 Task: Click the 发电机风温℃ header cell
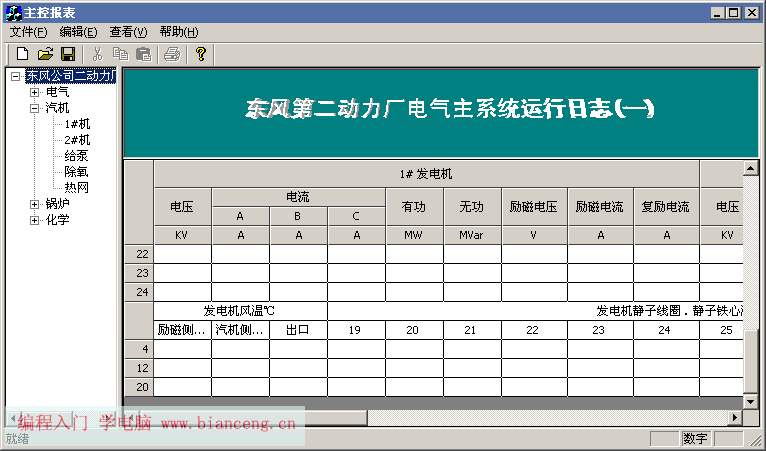pyautogui.click(x=240, y=311)
